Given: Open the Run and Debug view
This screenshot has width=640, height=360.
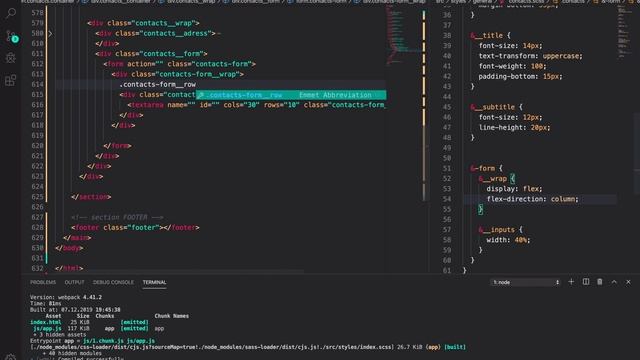Looking at the screenshot, I should [x=11, y=58].
